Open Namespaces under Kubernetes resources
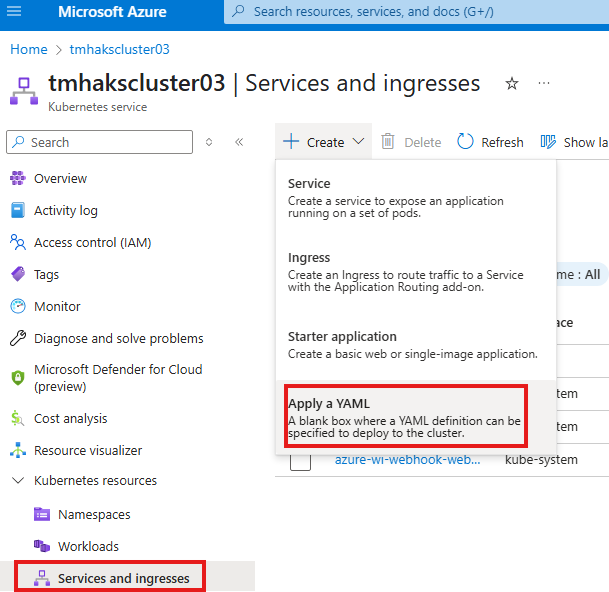The height and width of the screenshot is (592, 609). pyautogui.click(x=94, y=515)
